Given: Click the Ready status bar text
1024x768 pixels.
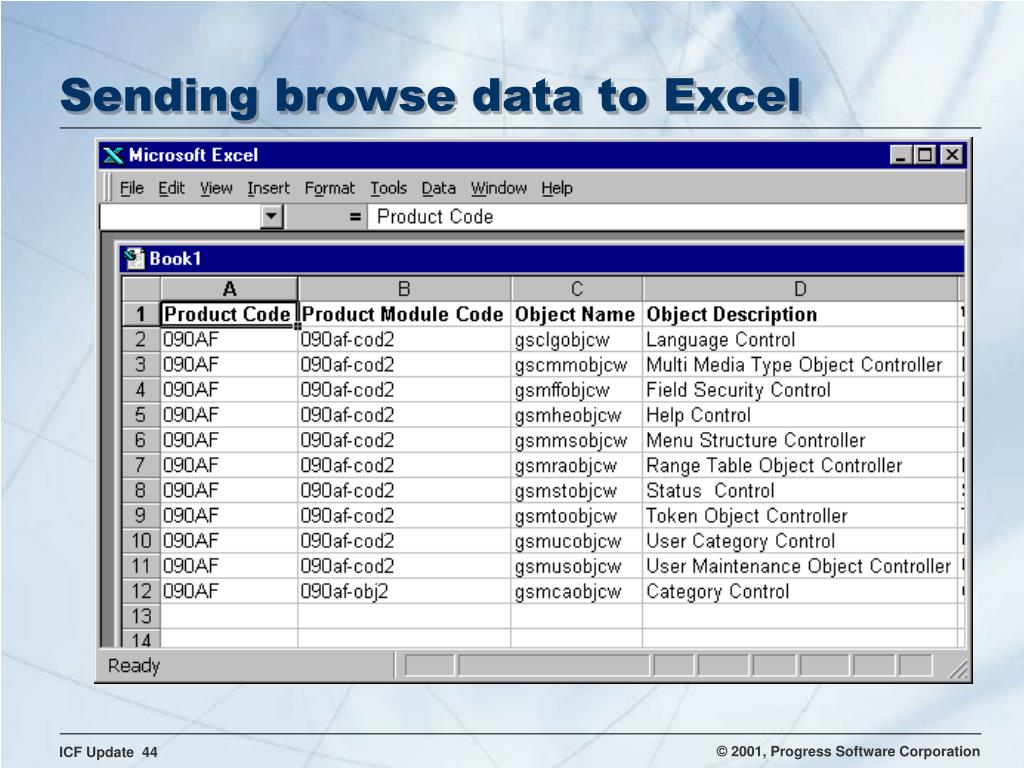Looking at the screenshot, I should tap(134, 665).
